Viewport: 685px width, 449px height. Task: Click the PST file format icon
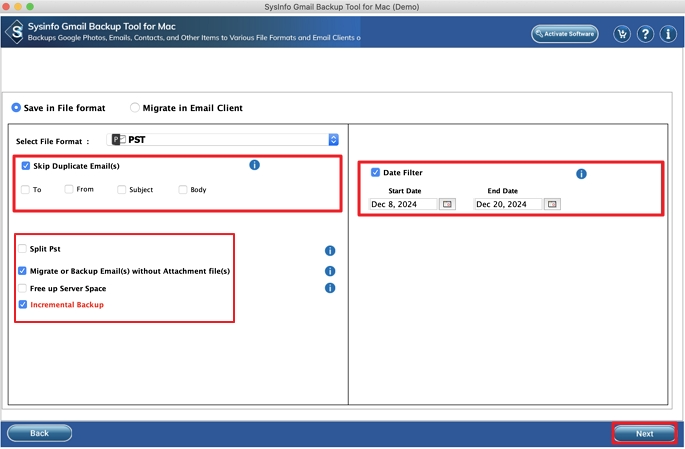pos(118,140)
